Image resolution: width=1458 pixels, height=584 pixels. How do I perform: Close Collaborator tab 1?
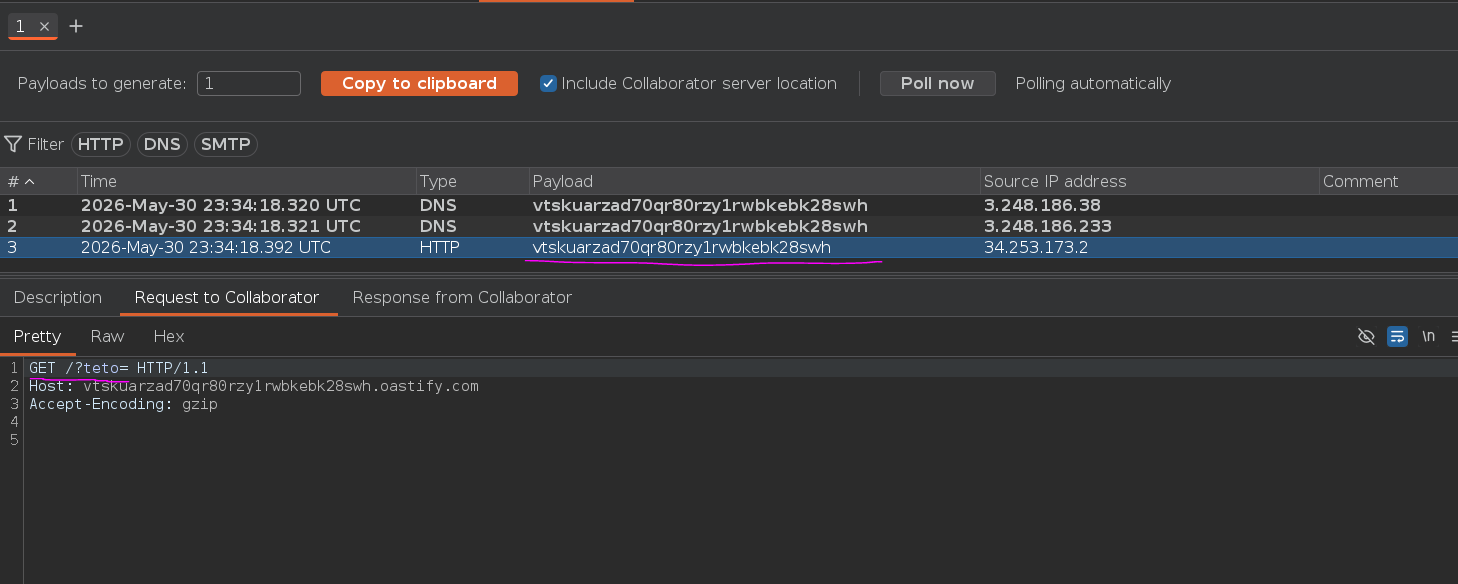44,27
